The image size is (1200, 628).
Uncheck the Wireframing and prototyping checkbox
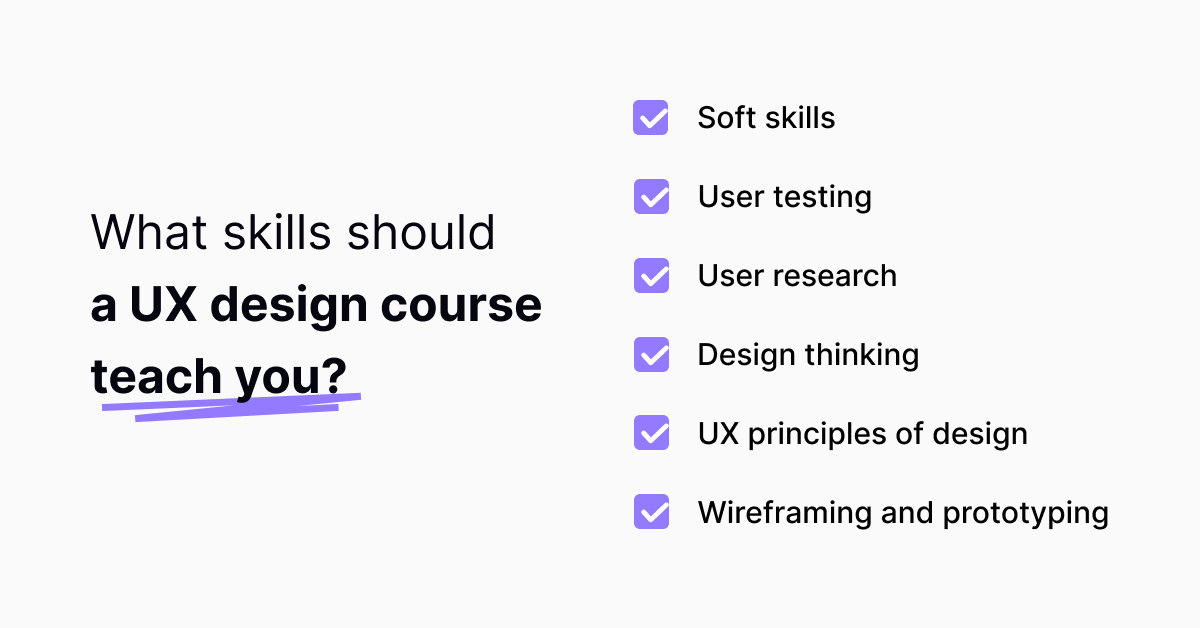click(651, 513)
